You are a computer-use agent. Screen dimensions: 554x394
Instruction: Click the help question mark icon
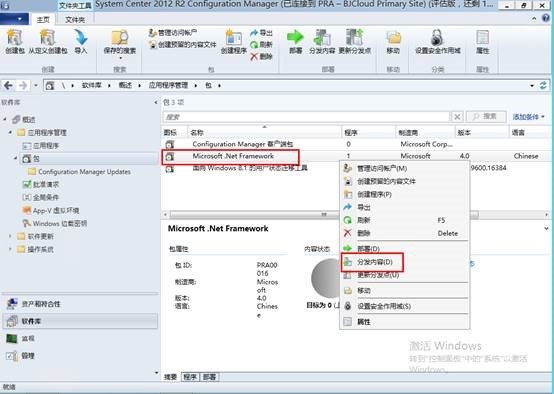[546, 18]
